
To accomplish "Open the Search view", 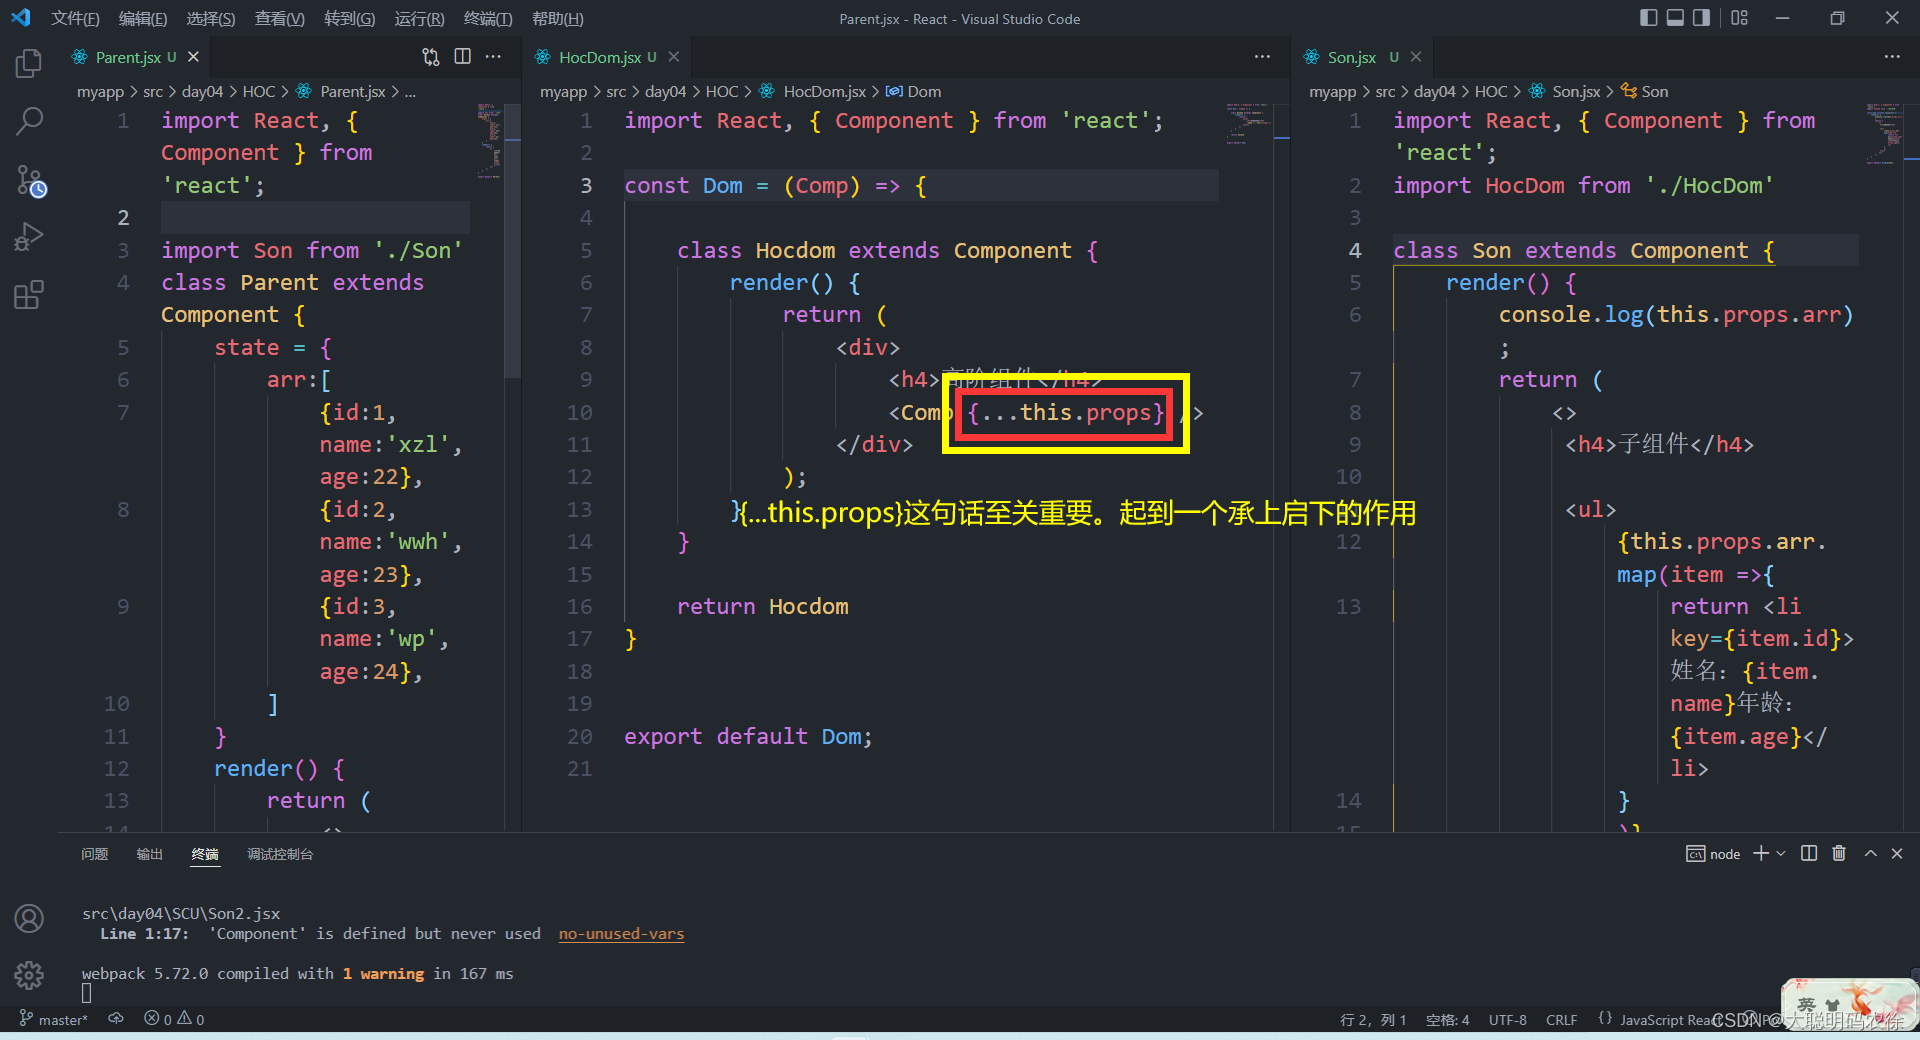I will pyautogui.click(x=29, y=121).
